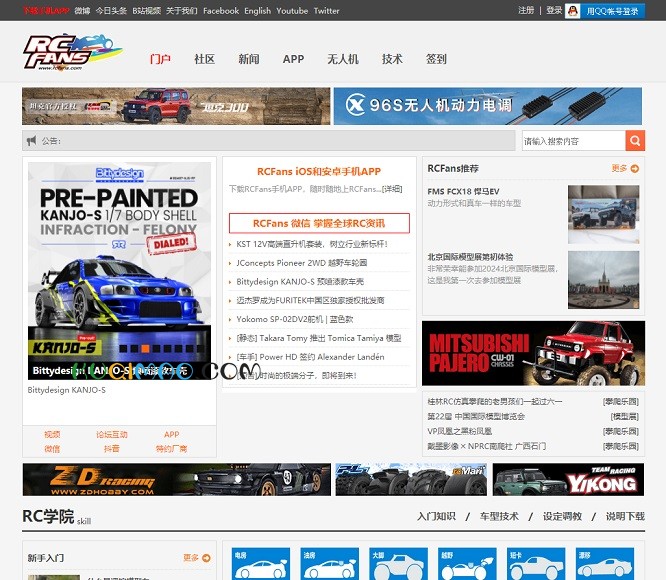This screenshot has width=666, height=580.
Task: Open the 油房 car category icon
Action: (330, 564)
